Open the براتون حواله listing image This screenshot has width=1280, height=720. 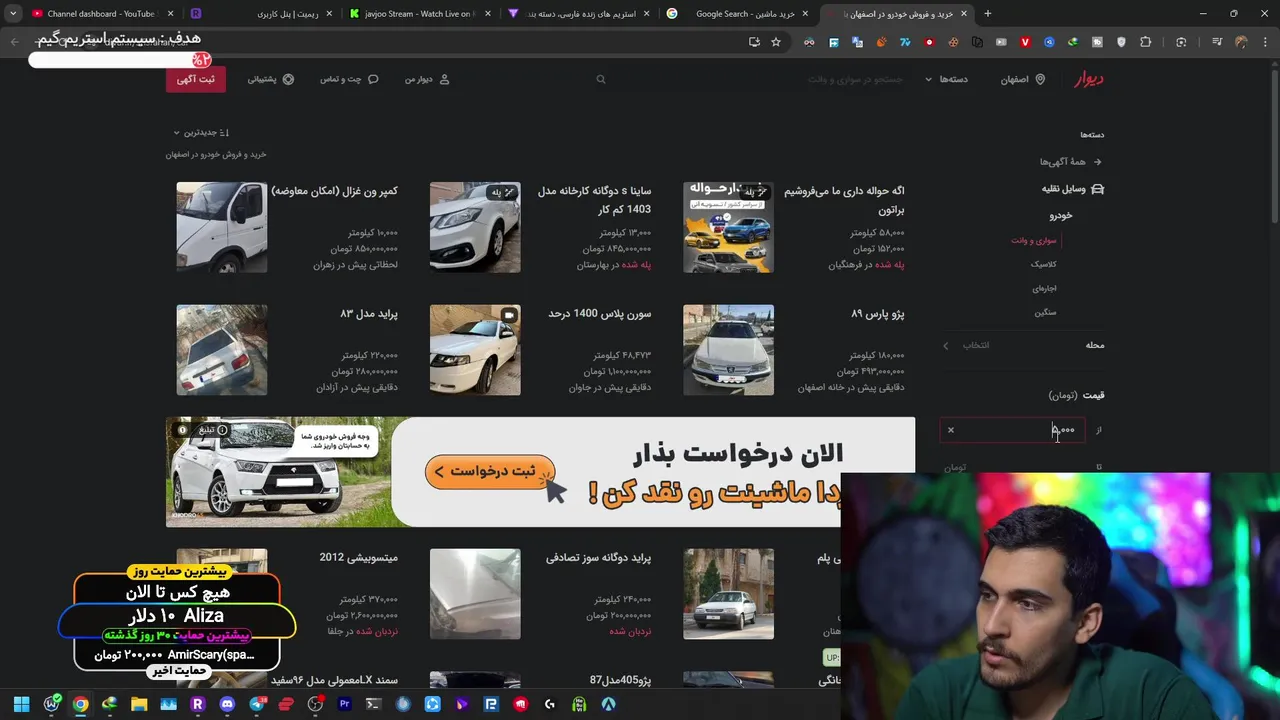click(728, 227)
